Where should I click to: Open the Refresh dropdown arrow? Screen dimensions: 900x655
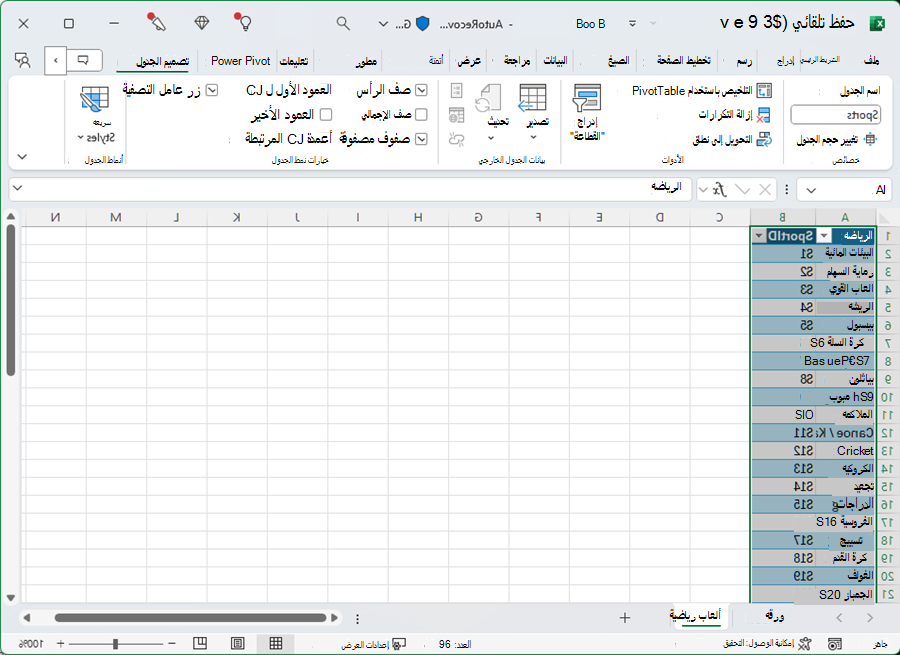click(491, 138)
